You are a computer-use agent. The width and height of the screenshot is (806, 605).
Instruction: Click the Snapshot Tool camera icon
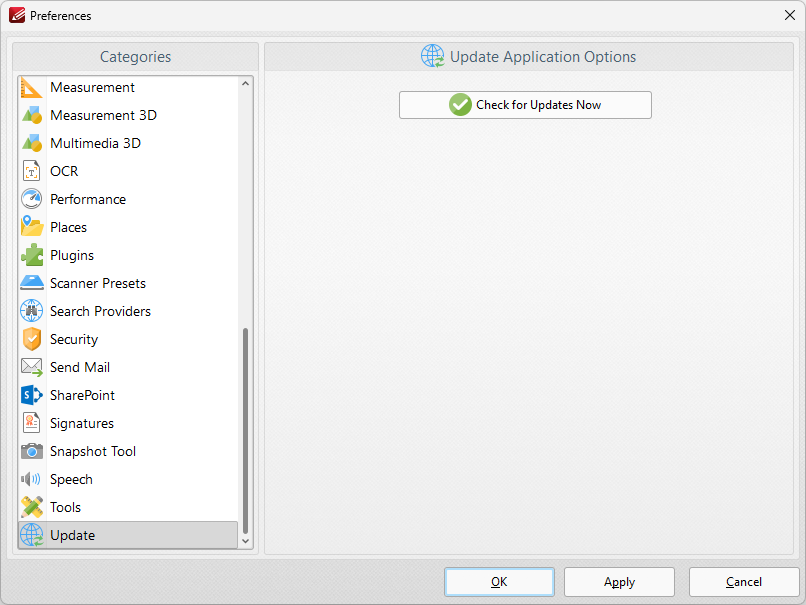pyautogui.click(x=31, y=451)
